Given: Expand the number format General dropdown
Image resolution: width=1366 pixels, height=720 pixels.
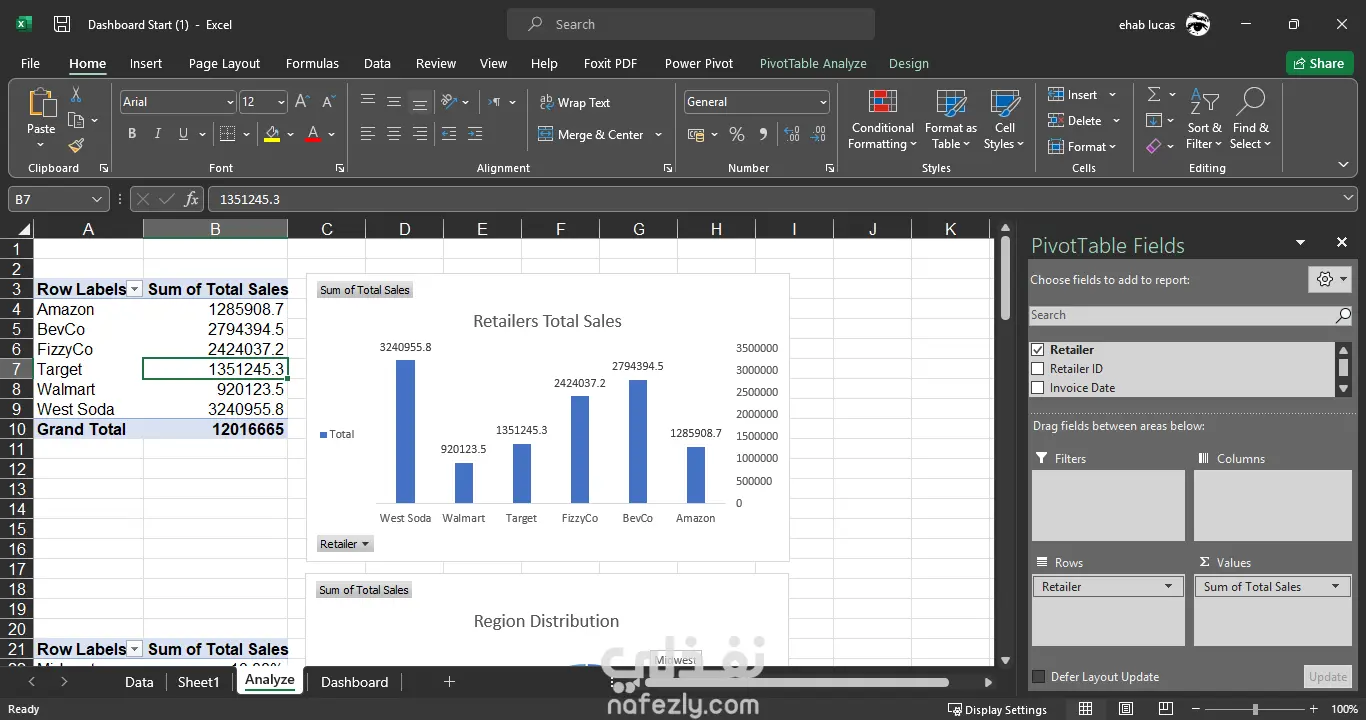Looking at the screenshot, I should (823, 102).
